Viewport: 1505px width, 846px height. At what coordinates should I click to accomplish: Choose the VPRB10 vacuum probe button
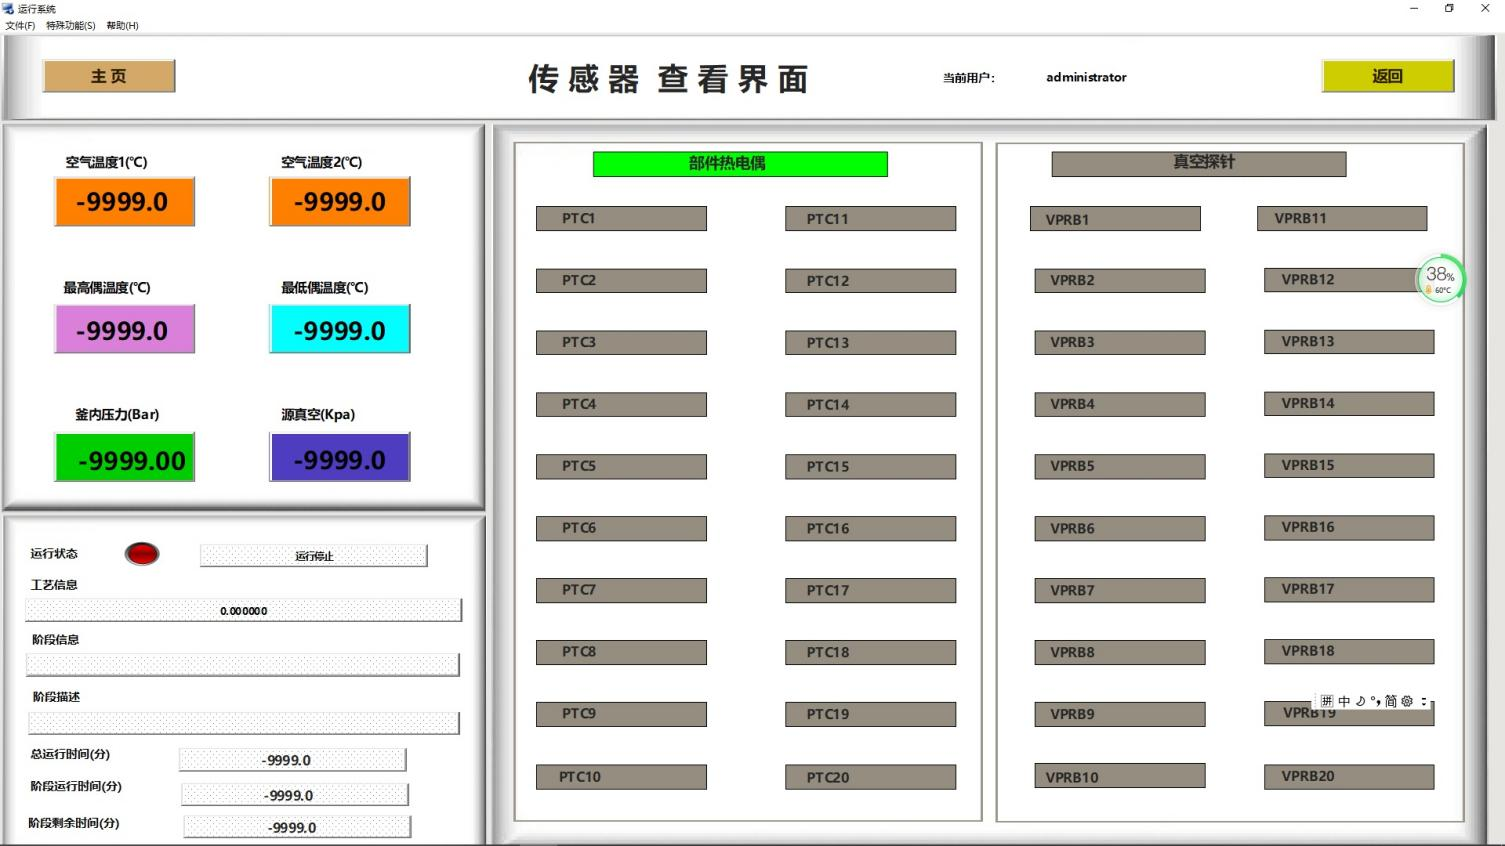click(1119, 777)
